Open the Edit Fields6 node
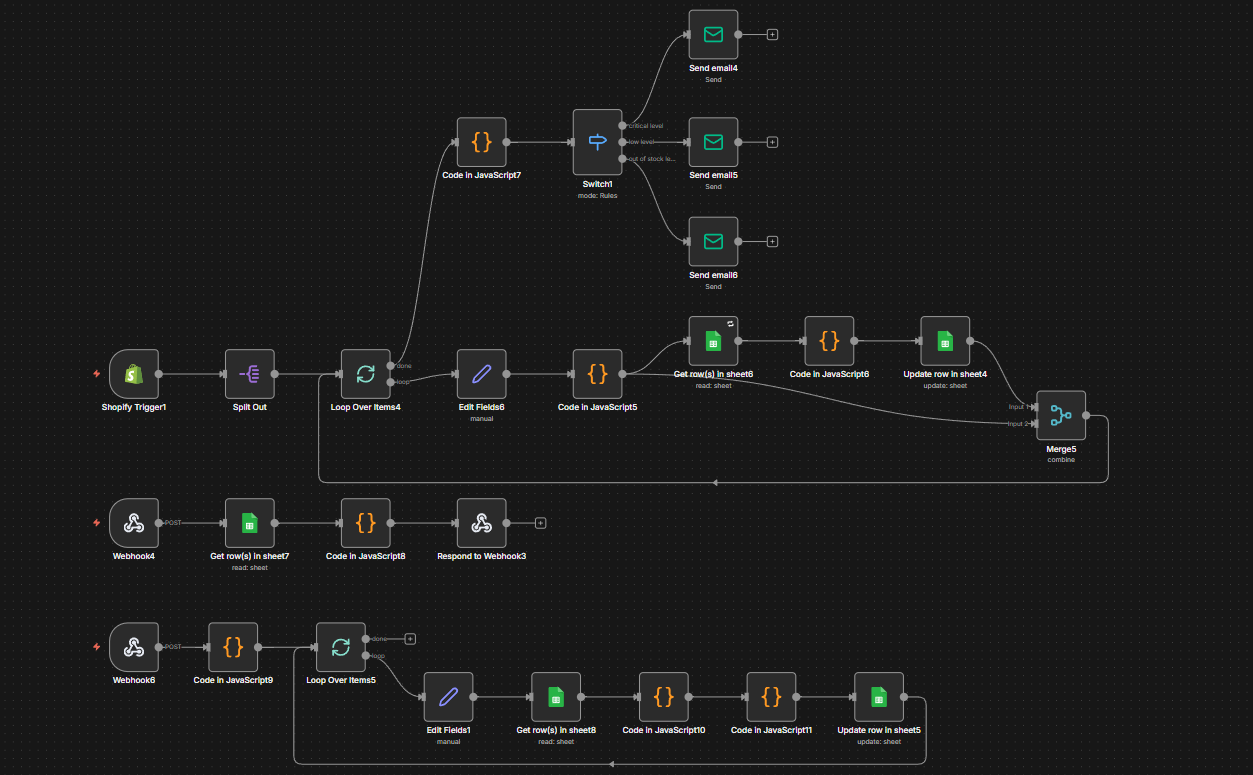Viewport: 1253px width, 775px height. tap(481, 374)
